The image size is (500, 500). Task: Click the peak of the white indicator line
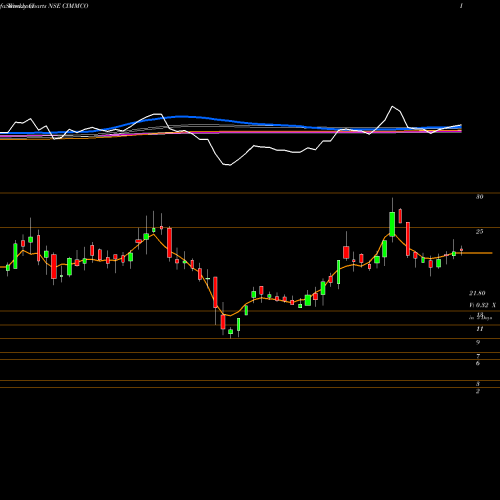392,106
